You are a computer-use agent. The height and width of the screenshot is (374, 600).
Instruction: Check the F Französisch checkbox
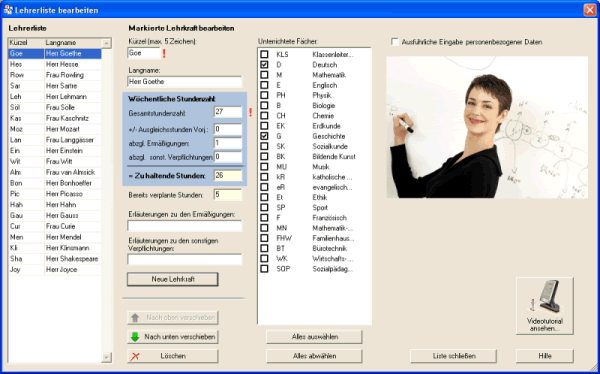click(x=264, y=218)
